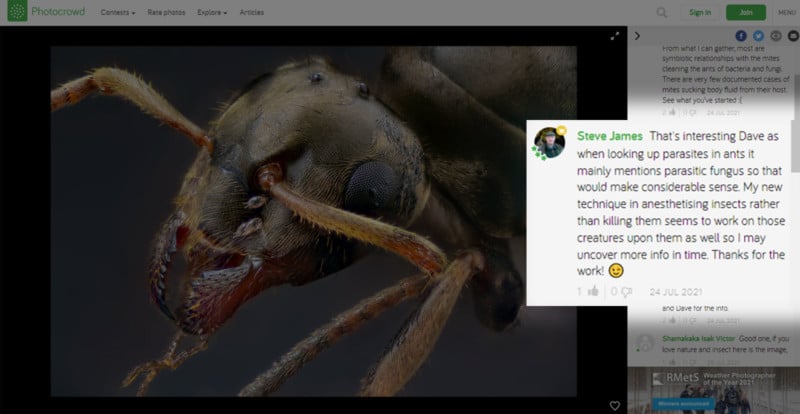Image resolution: width=800 pixels, height=414 pixels.
Task: Favorite the ant photo with heart icon
Action: [615, 405]
